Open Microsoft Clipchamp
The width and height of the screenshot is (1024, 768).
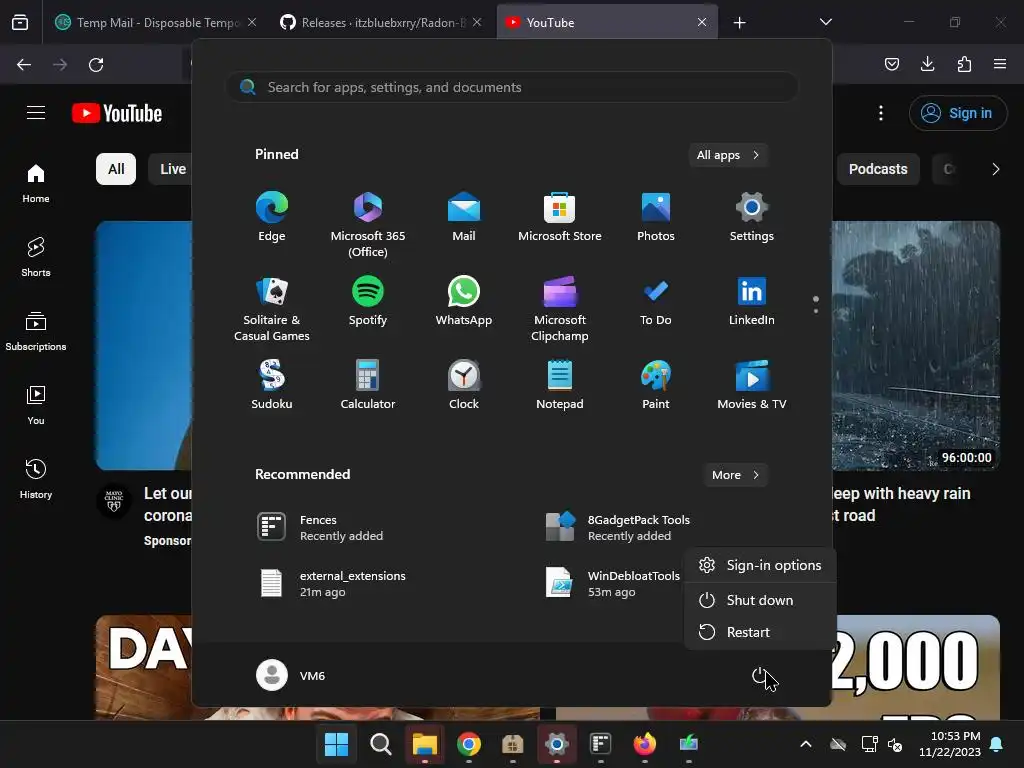560,308
